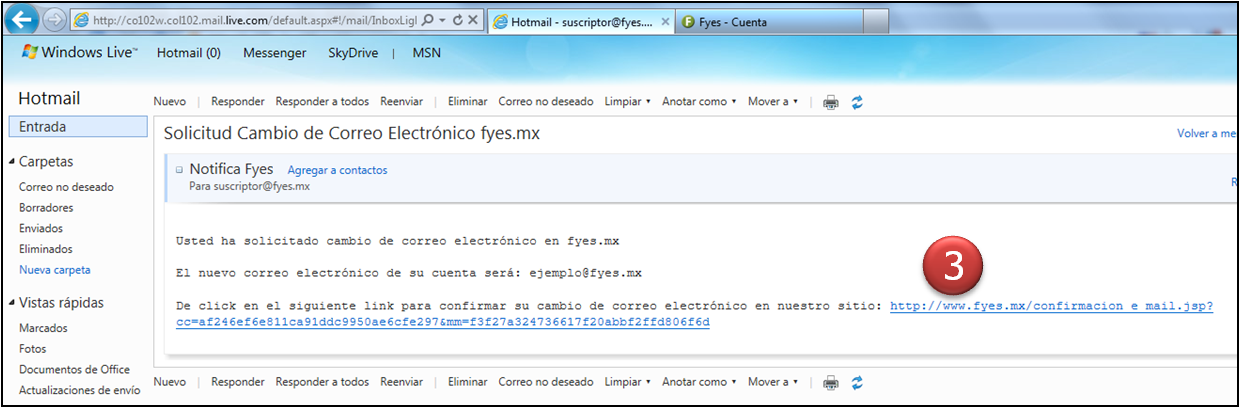This screenshot has width=1240, height=408.
Task: Open the Enviados folder
Action: [x=41, y=229]
